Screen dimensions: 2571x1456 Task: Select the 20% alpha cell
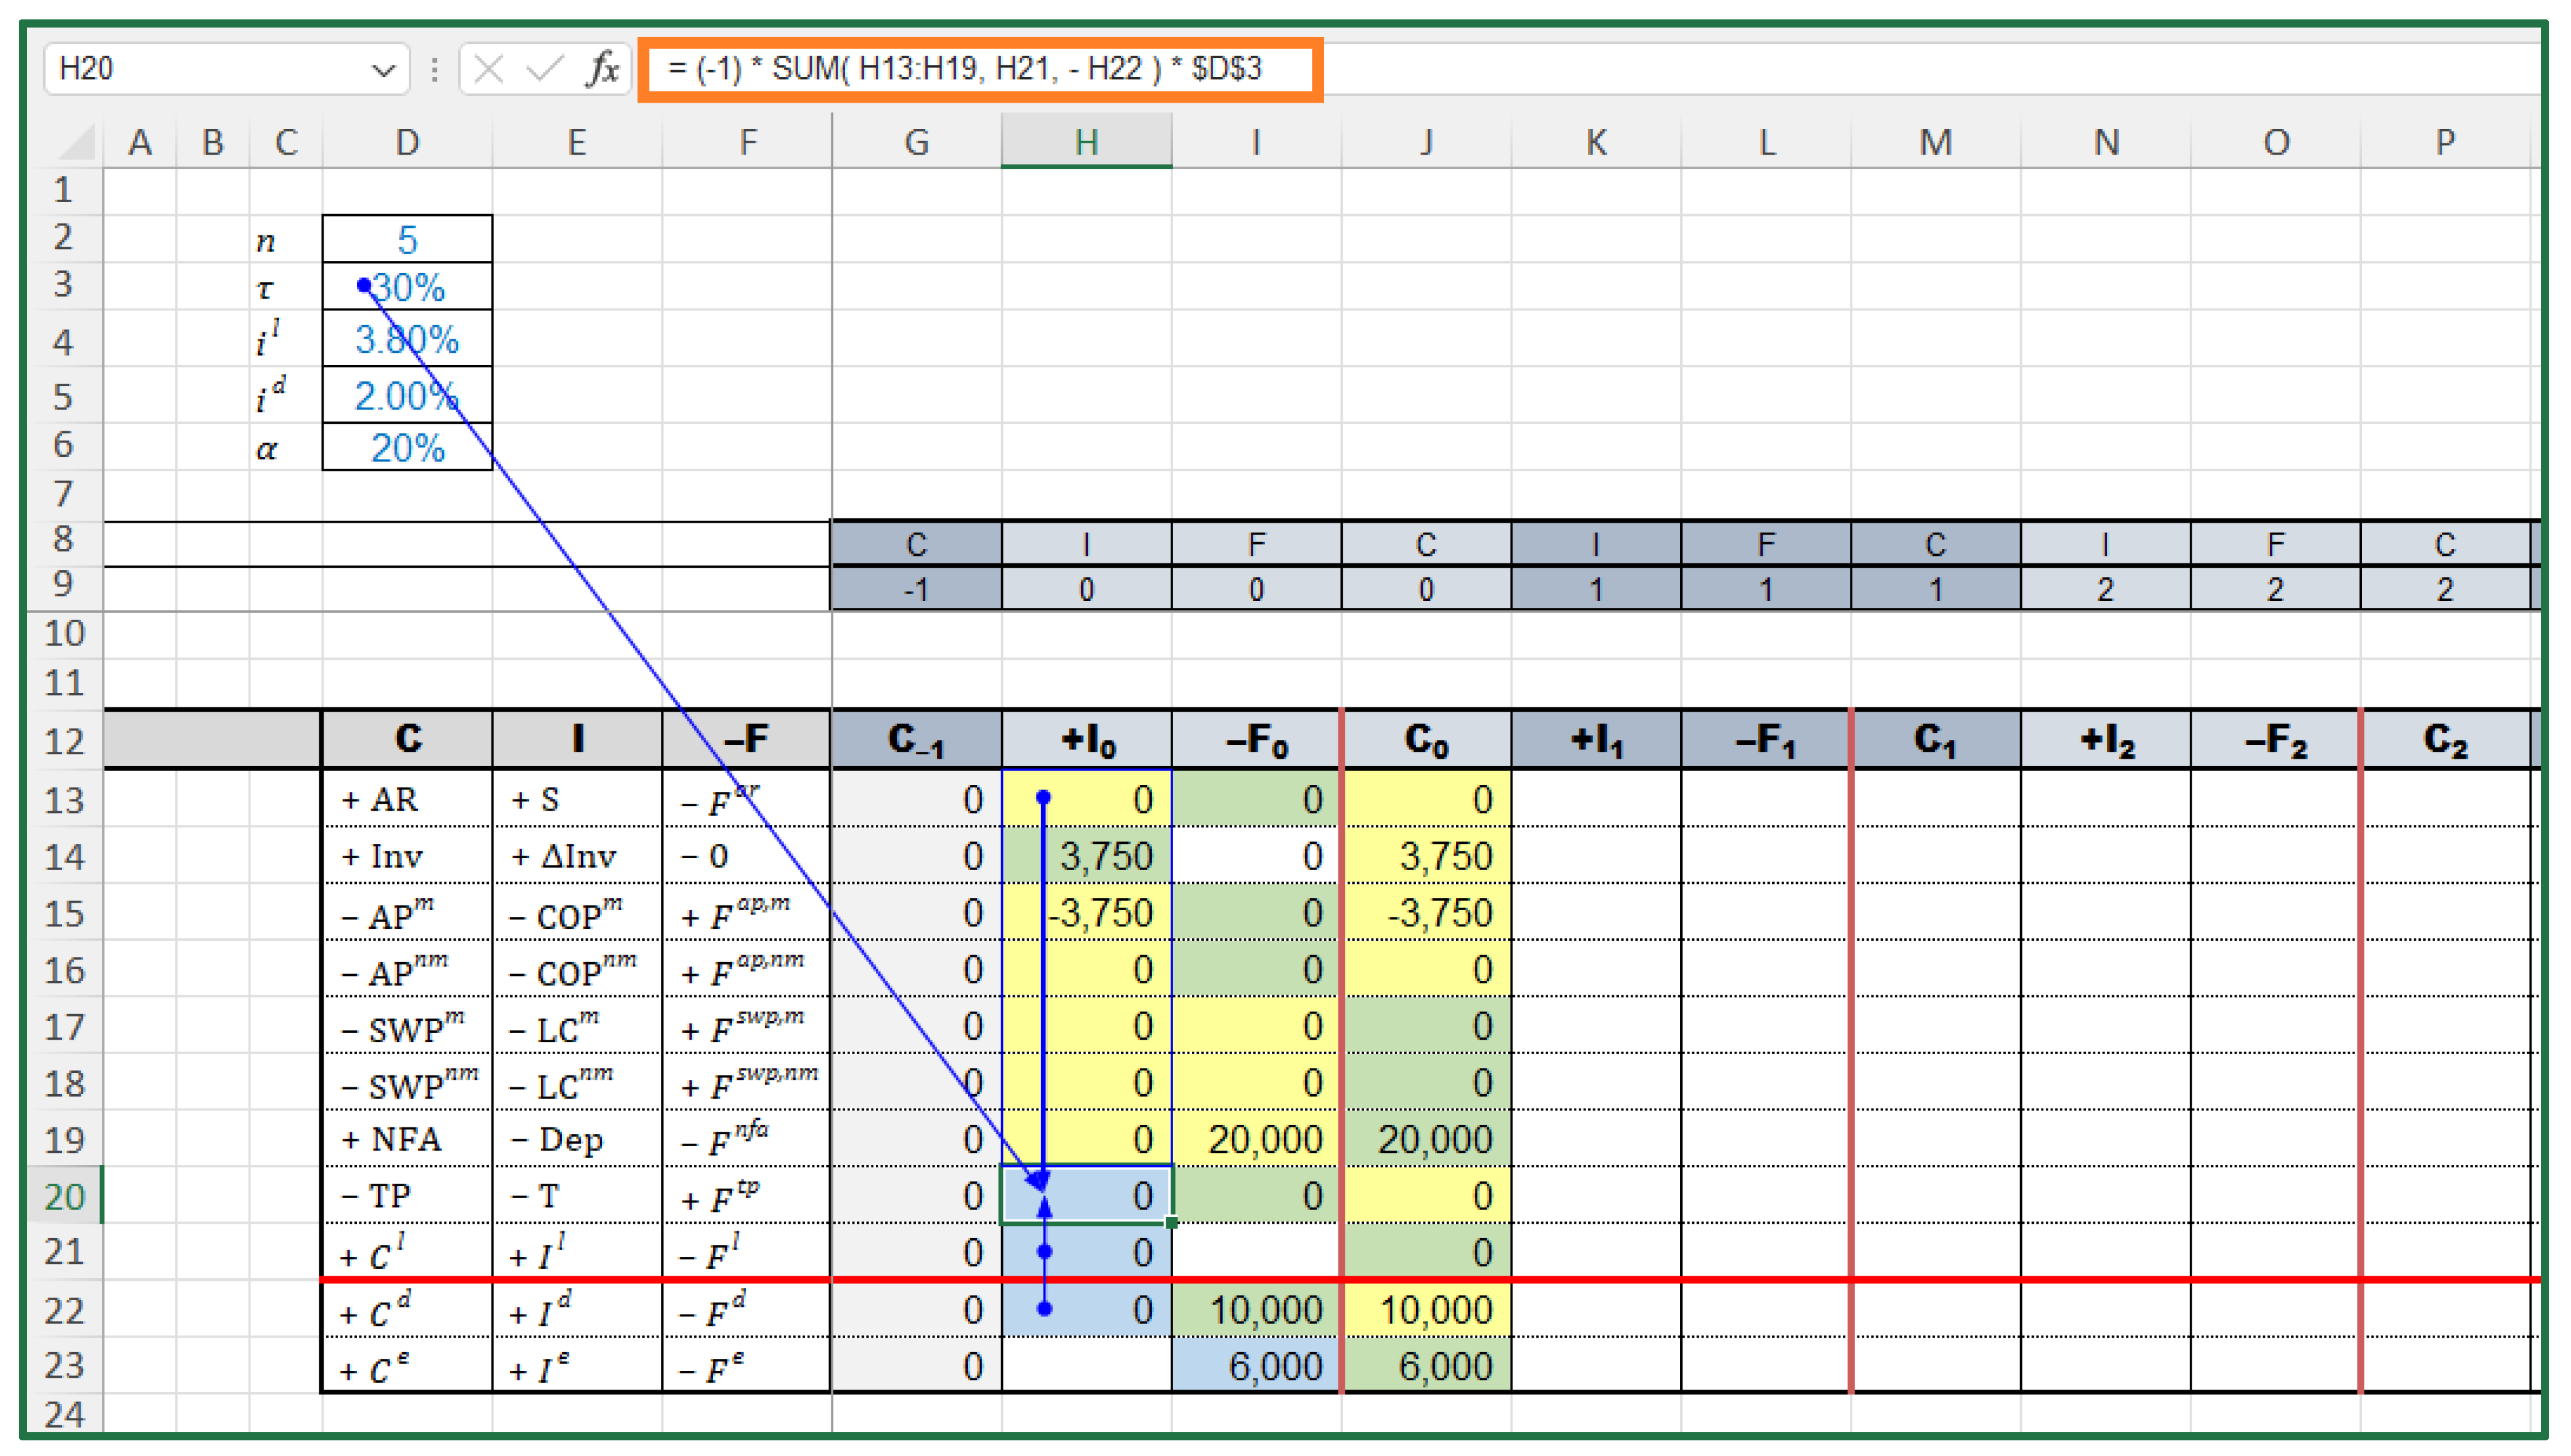(407, 448)
